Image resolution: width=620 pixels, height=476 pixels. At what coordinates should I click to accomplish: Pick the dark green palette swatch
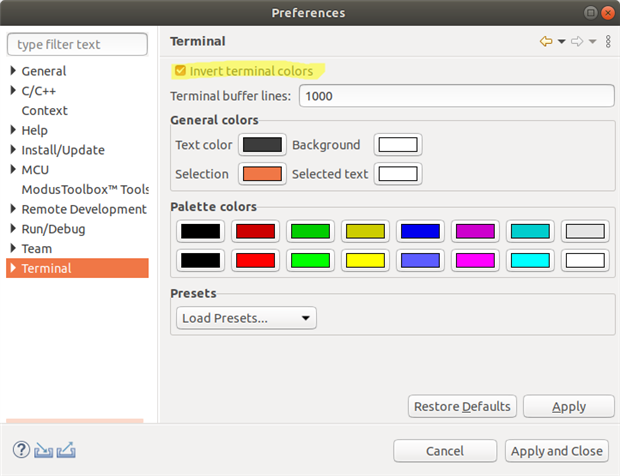(310, 231)
